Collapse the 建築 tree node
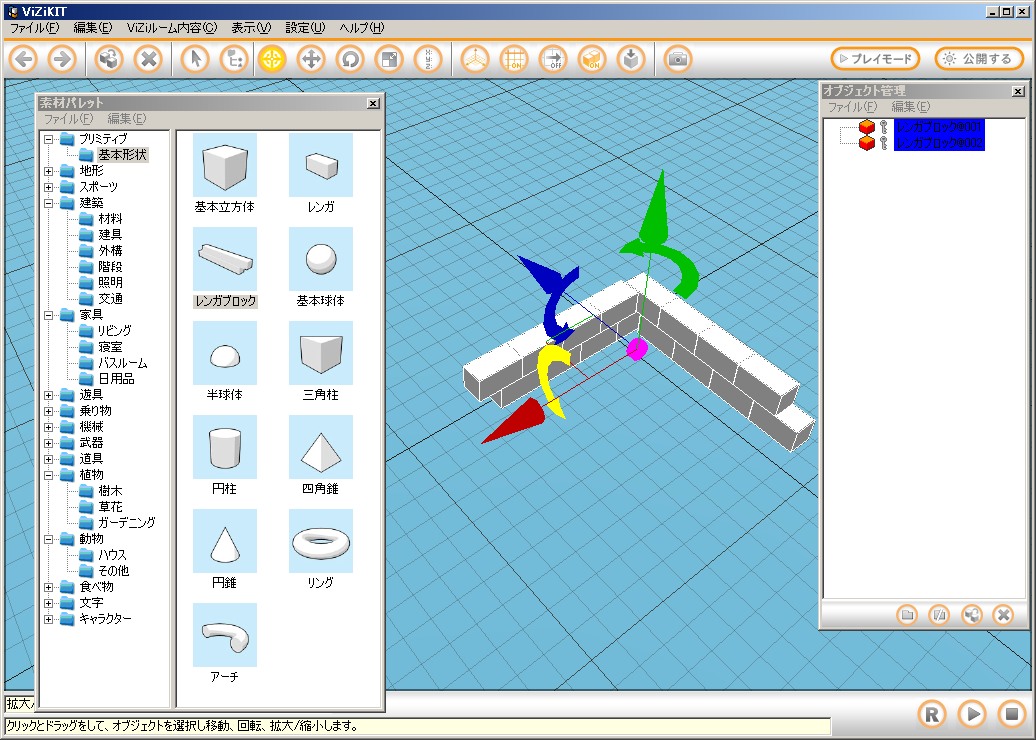Image resolution: width=1036 pixels, height=740 pixels. click(48, 203)
